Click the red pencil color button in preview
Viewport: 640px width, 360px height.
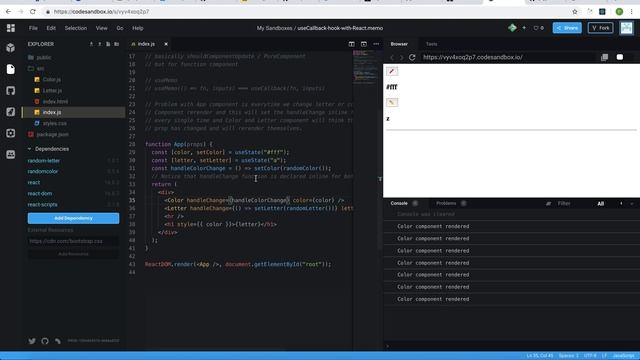point(392,71)
